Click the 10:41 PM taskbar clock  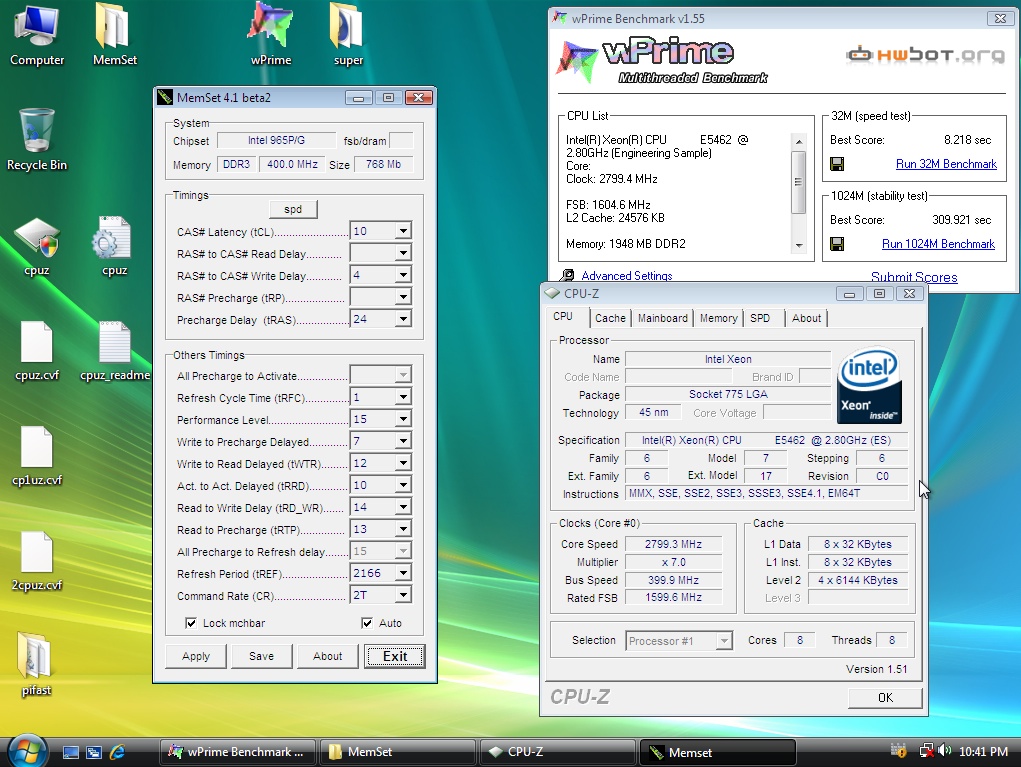tap(983, 751)
